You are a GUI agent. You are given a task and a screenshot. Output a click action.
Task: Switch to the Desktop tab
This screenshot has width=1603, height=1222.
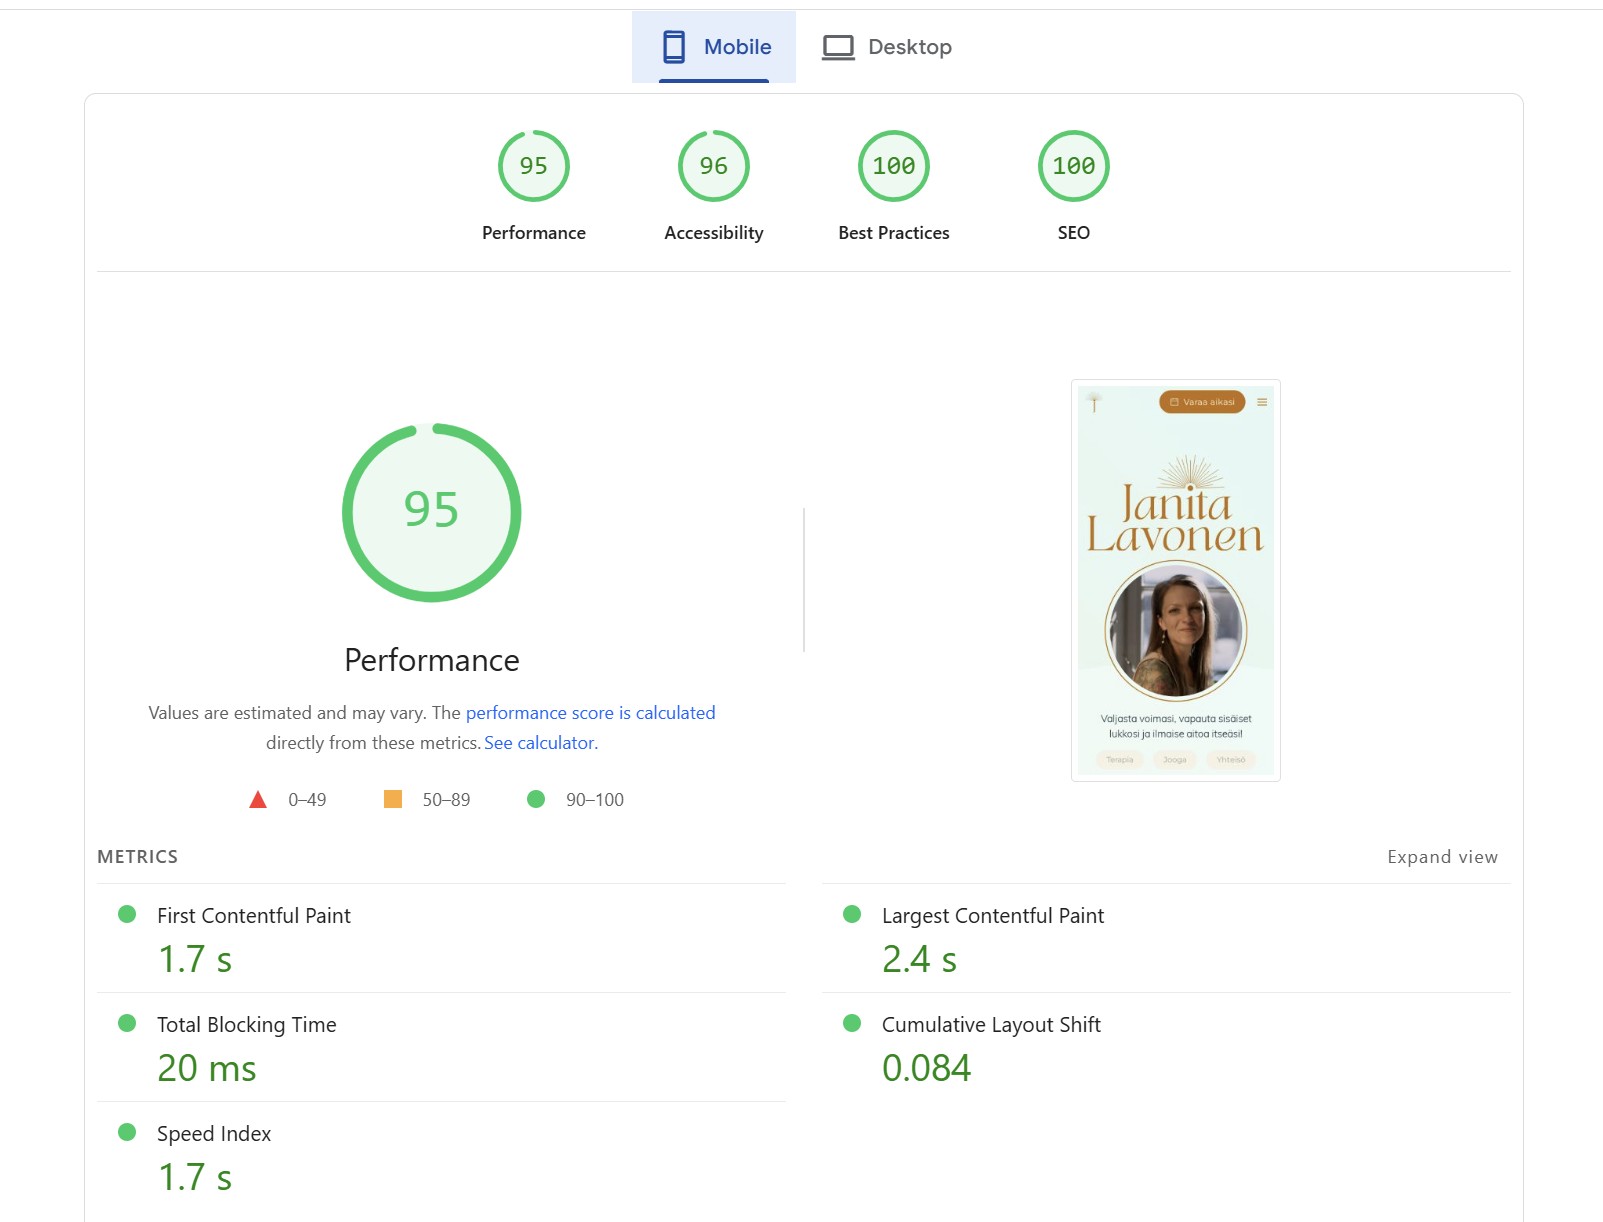pyautogui.click(x=887, y=47)
